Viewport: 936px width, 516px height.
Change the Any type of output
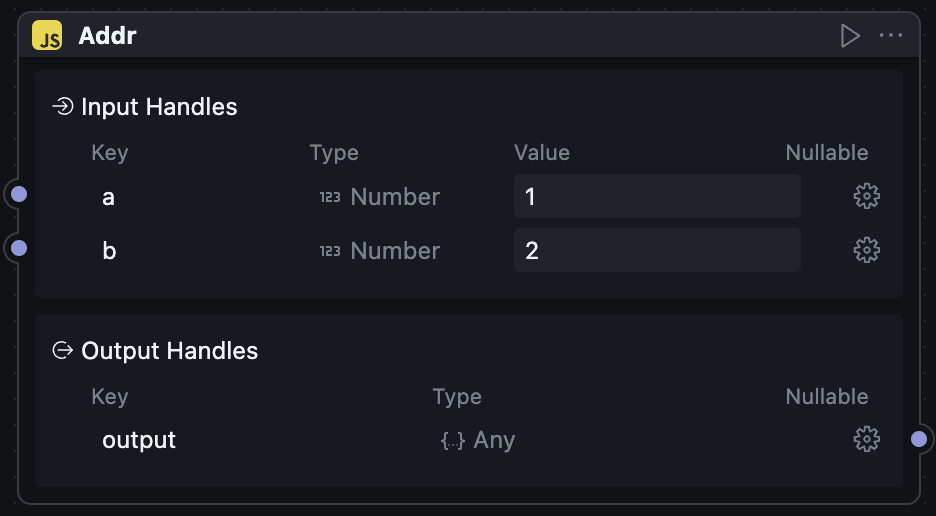point(478,440)
